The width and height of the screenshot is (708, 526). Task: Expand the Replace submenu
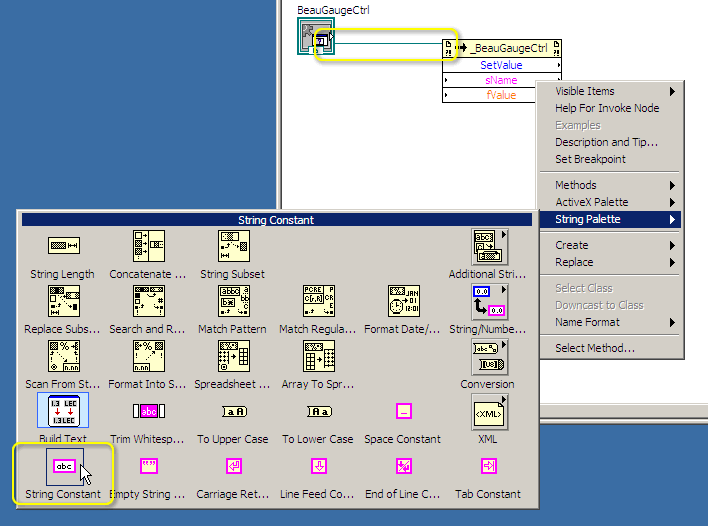click(612, 262)
